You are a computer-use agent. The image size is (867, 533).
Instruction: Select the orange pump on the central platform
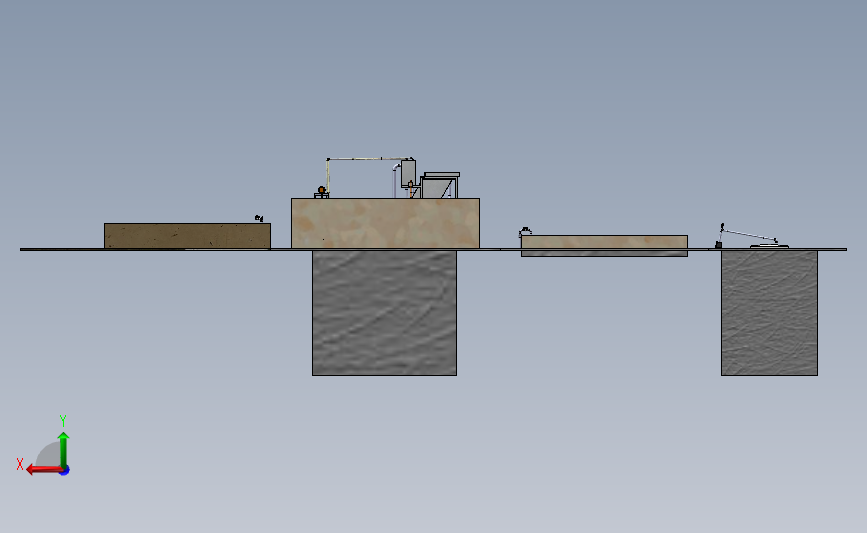tap(321, 192)
